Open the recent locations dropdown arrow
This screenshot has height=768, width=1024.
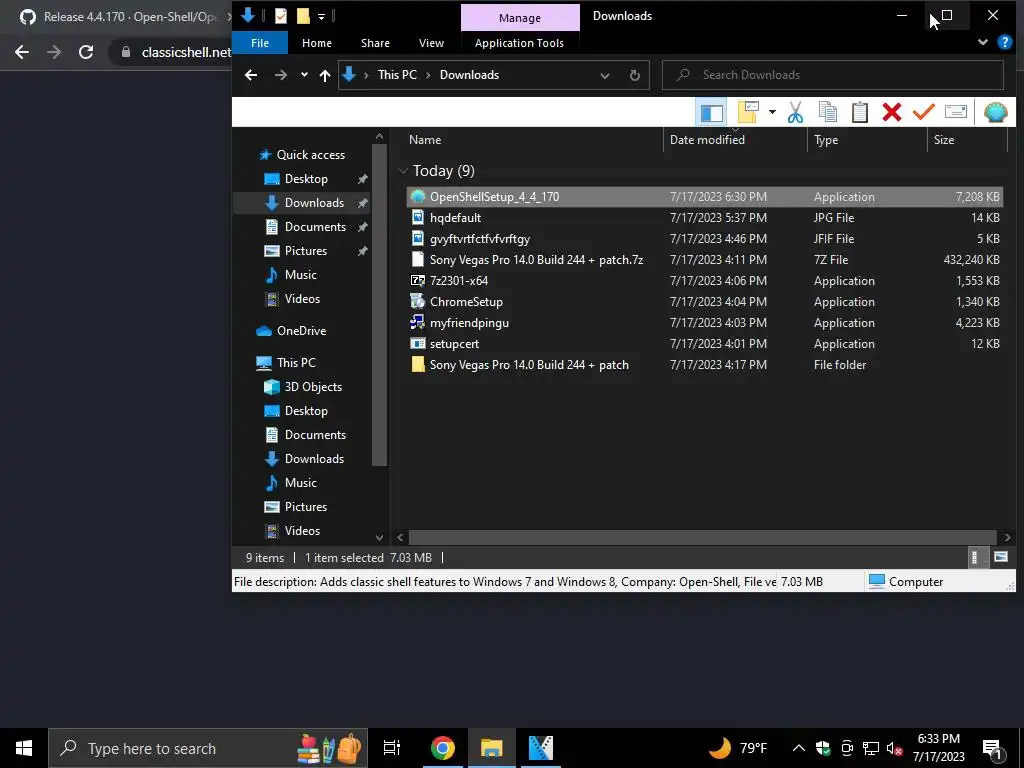[x=304, y=75]
